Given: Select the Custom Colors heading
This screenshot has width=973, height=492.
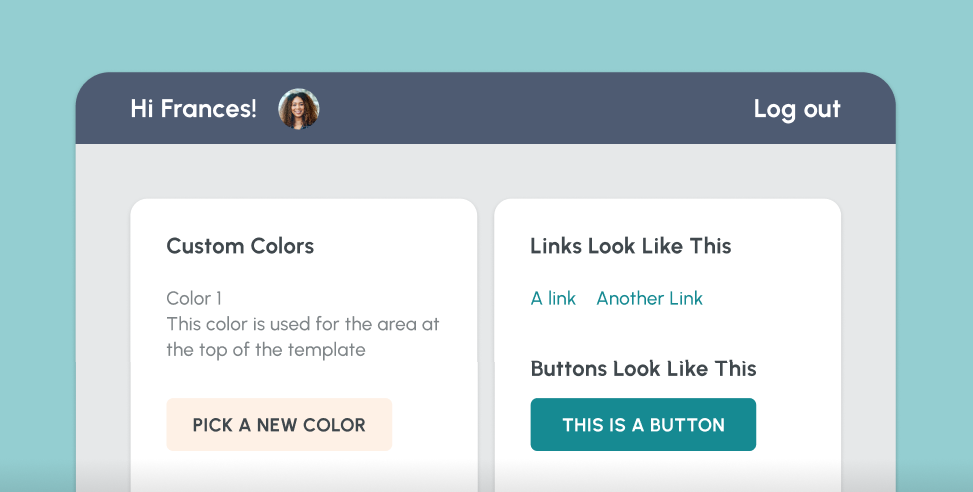Looking at the screenshot, I should (240, 246).
